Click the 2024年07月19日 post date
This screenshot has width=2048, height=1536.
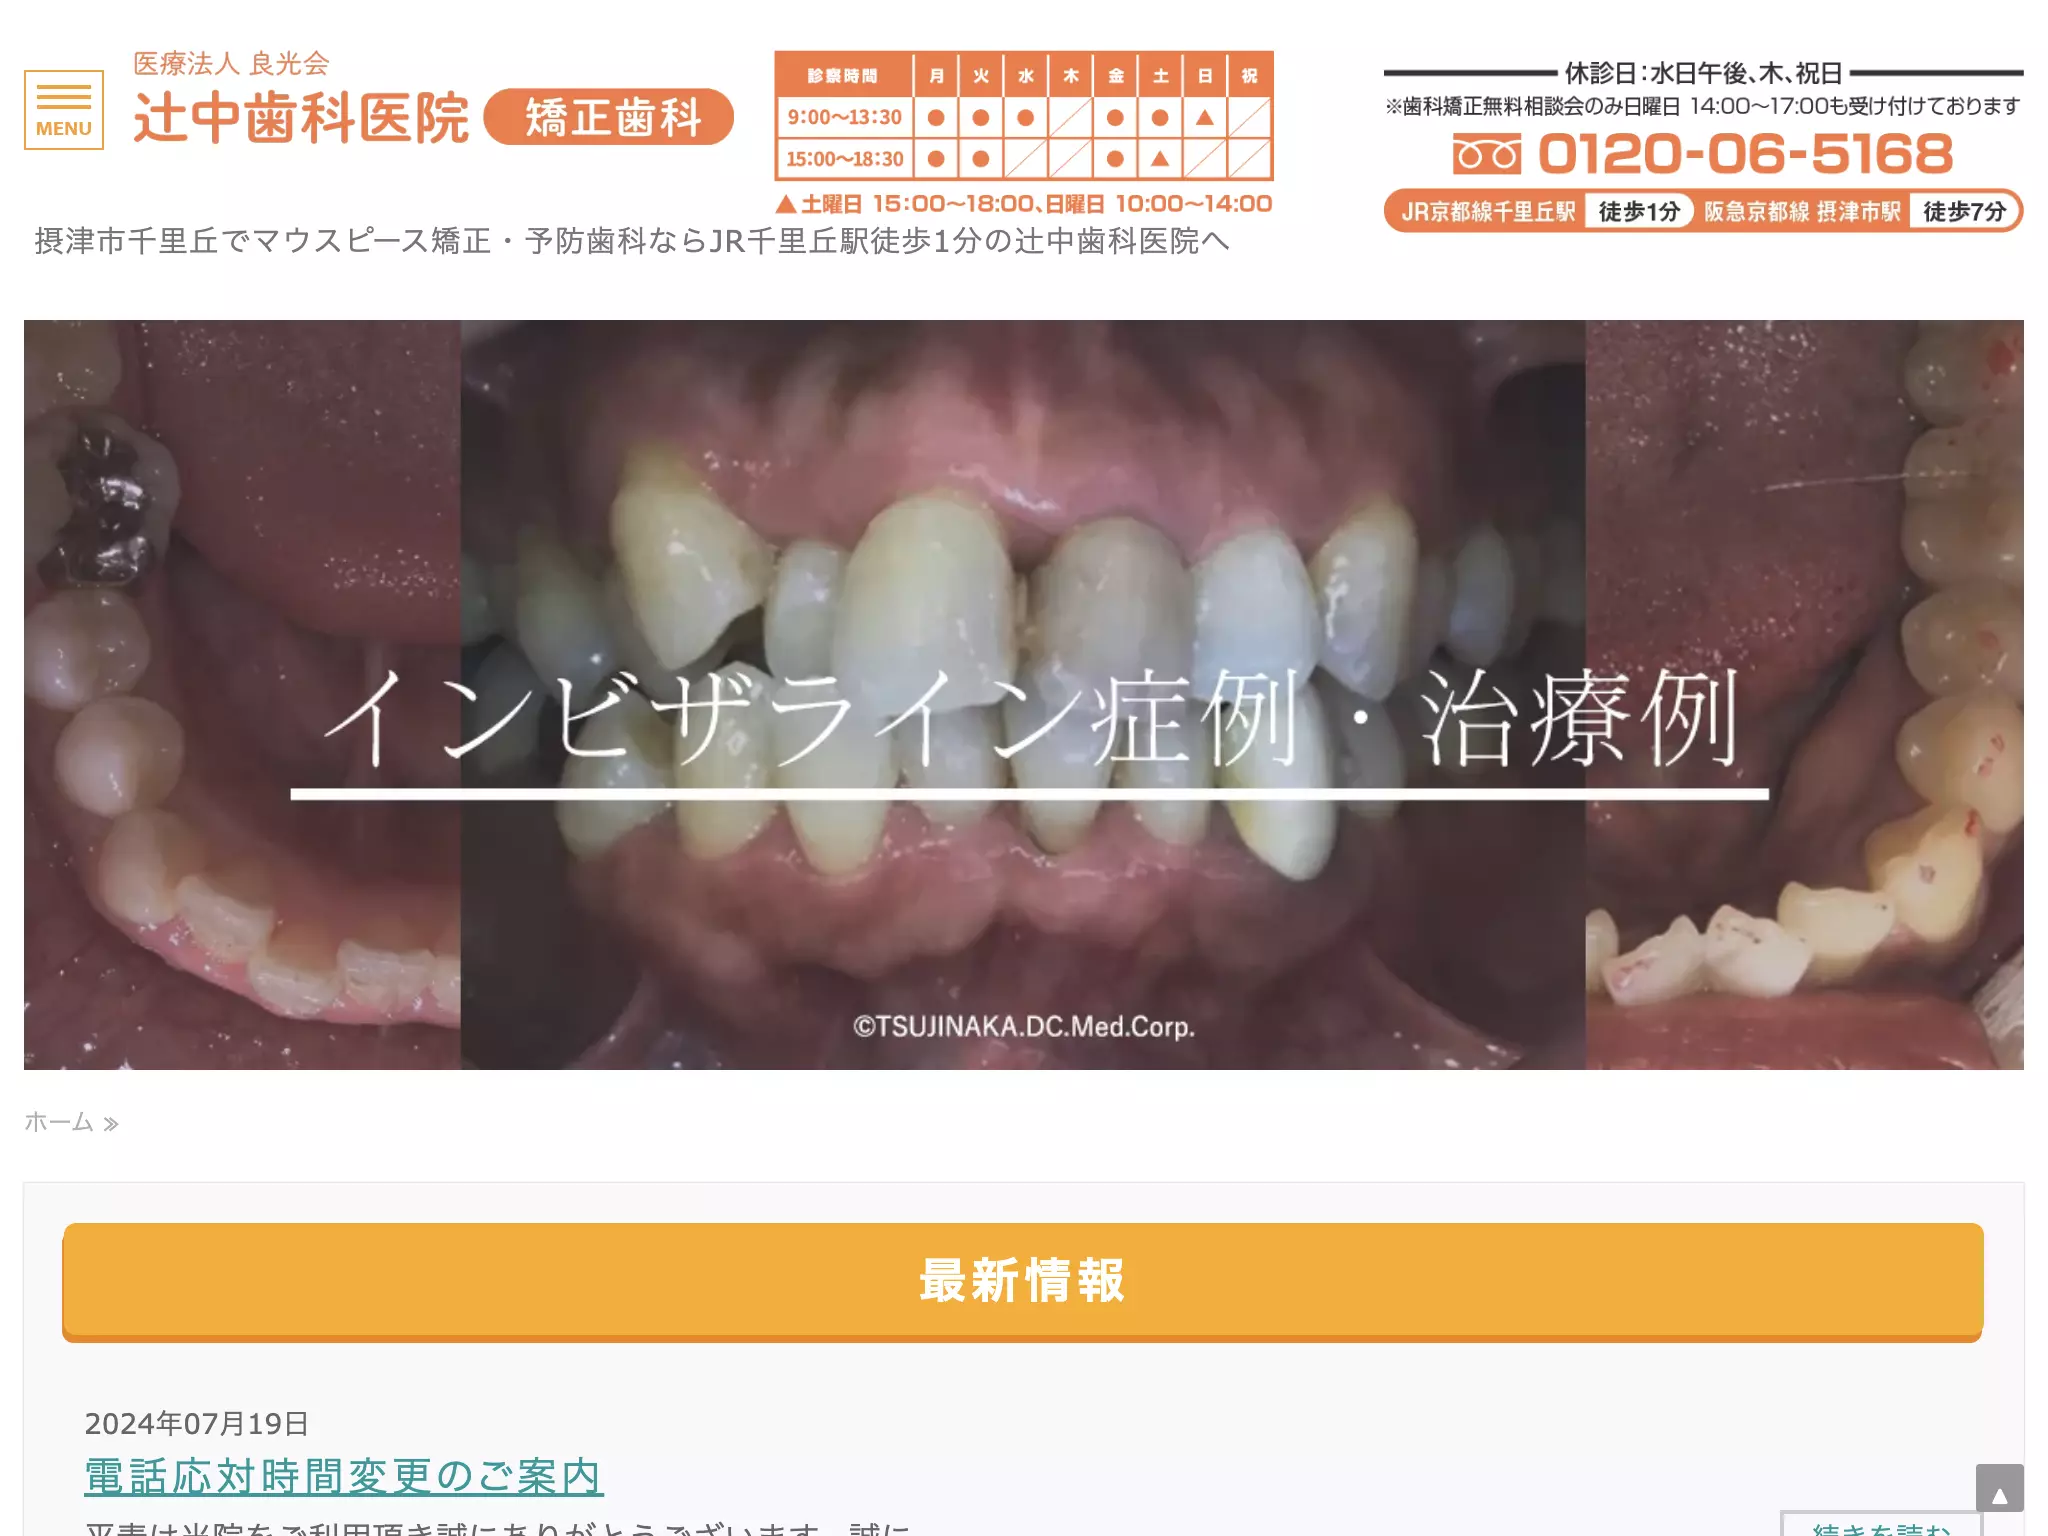click(x=197, y=1424)
